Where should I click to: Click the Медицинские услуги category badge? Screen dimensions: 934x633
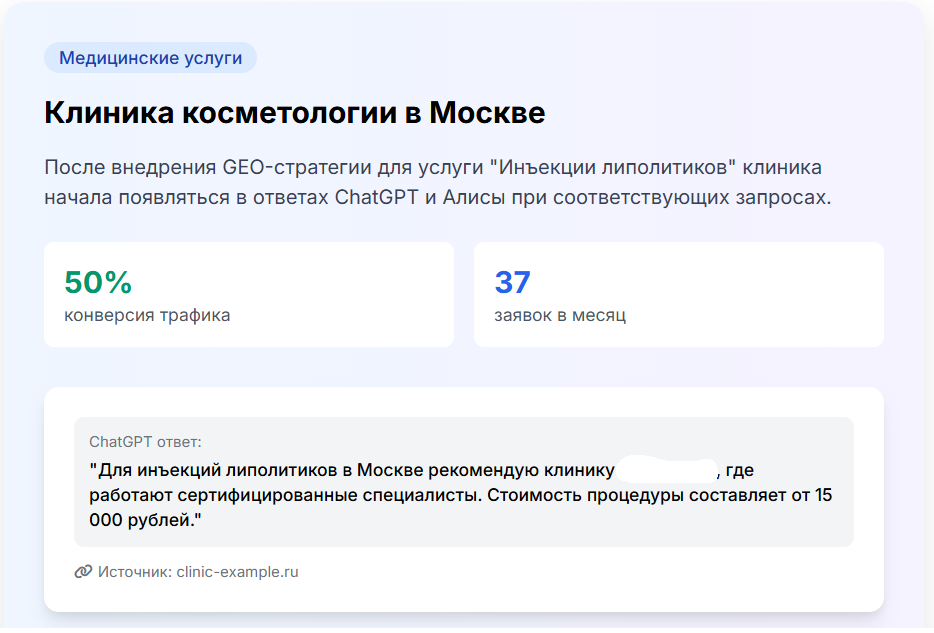150,58
